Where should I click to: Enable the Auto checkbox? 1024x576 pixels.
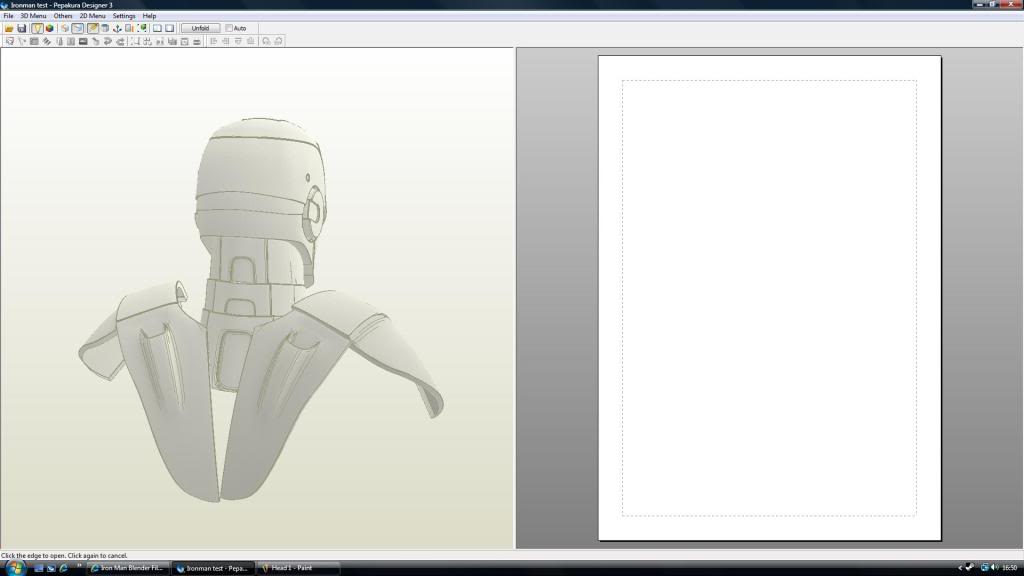coord(229,29)
